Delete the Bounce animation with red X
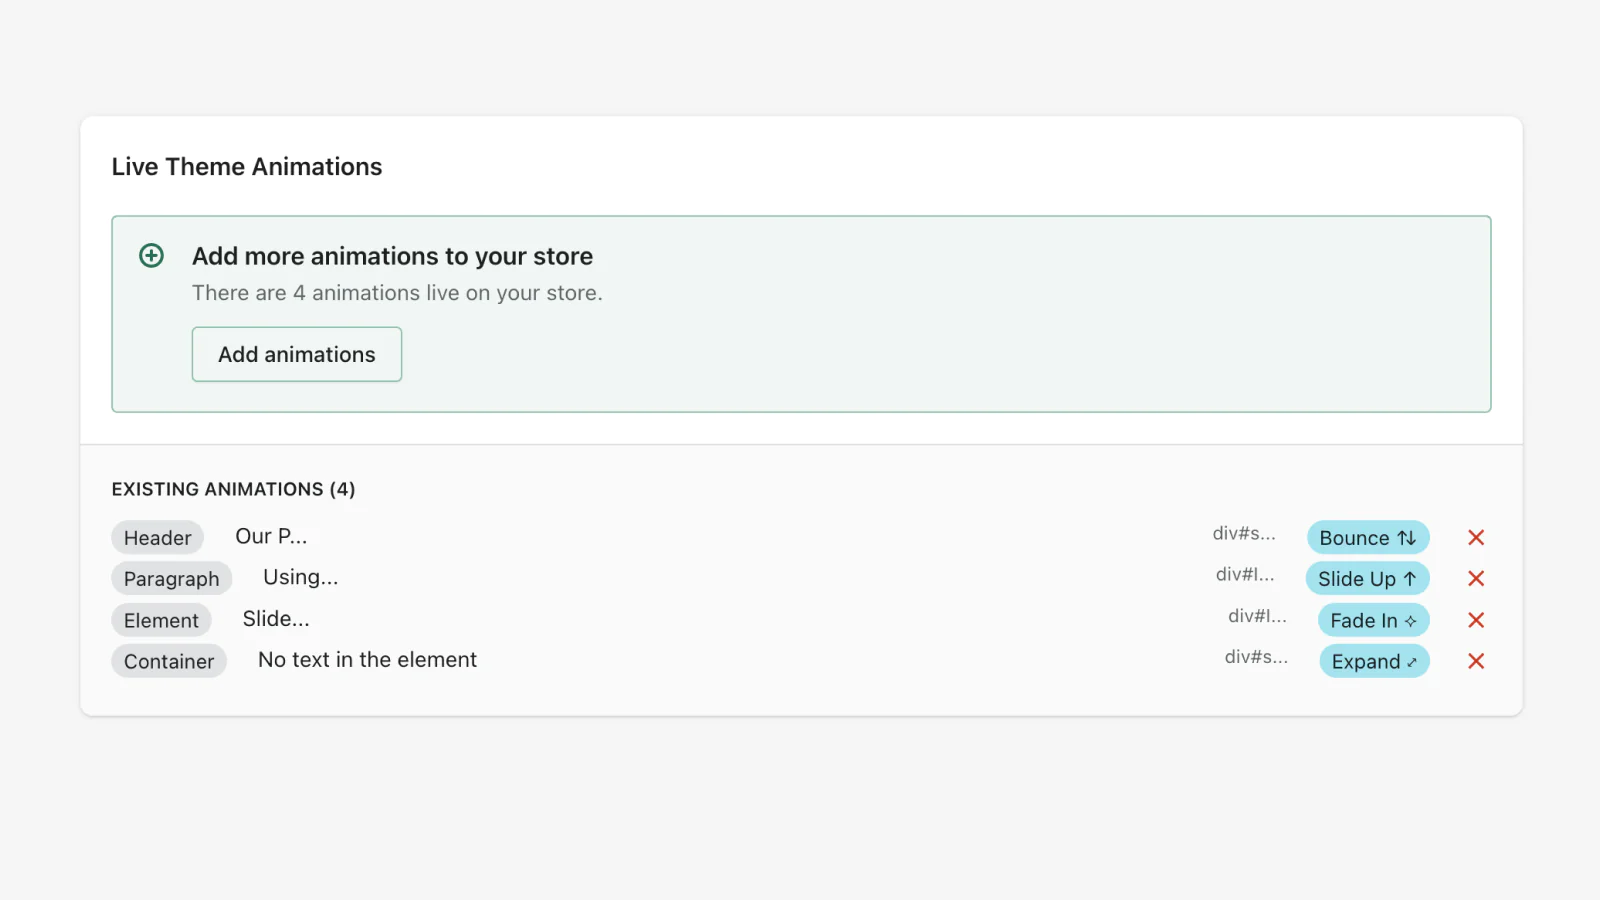 click(1476, 538)
